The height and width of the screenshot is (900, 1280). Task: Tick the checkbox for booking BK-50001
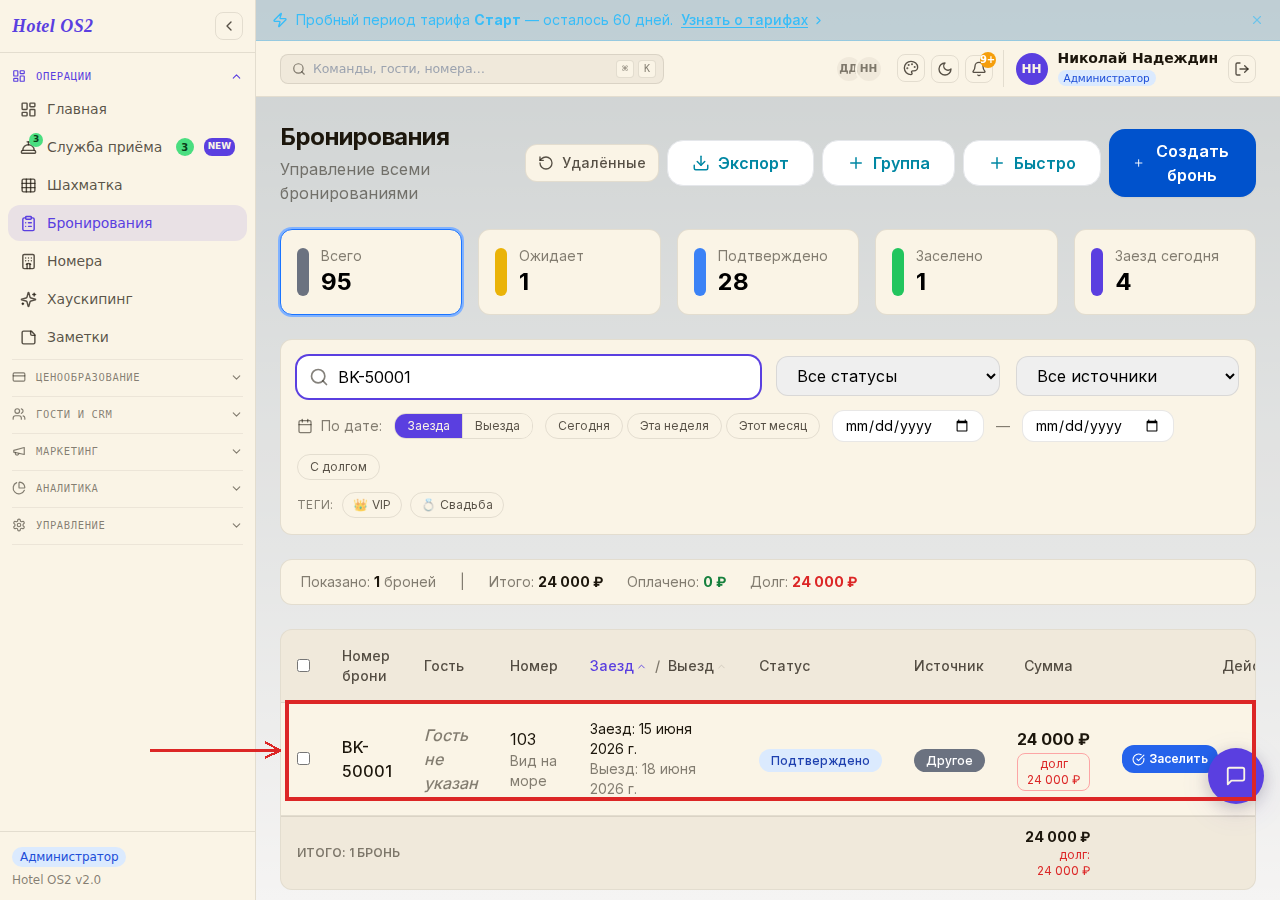(304, 759)
